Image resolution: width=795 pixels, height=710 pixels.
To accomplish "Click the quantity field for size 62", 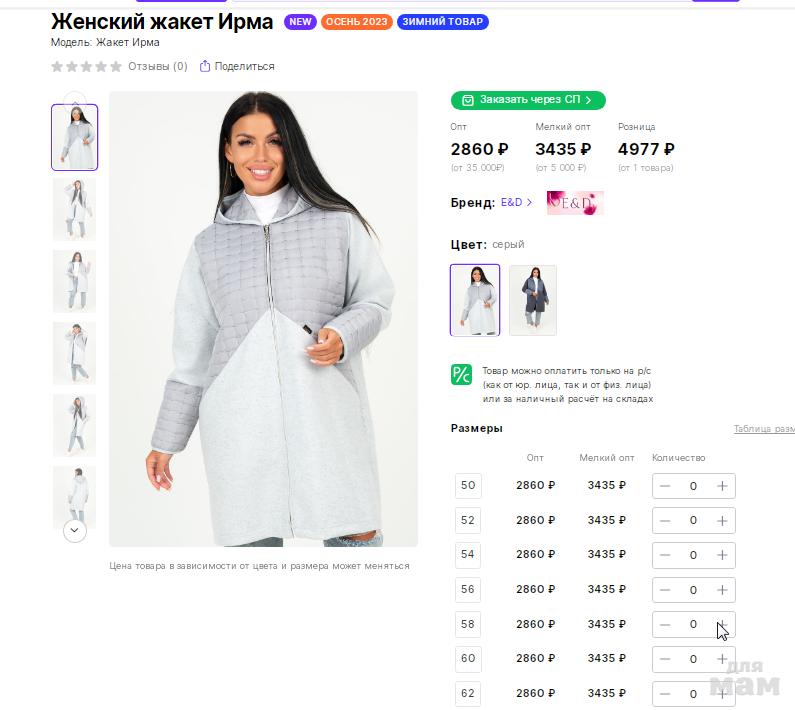I will (x=693, y=693).
